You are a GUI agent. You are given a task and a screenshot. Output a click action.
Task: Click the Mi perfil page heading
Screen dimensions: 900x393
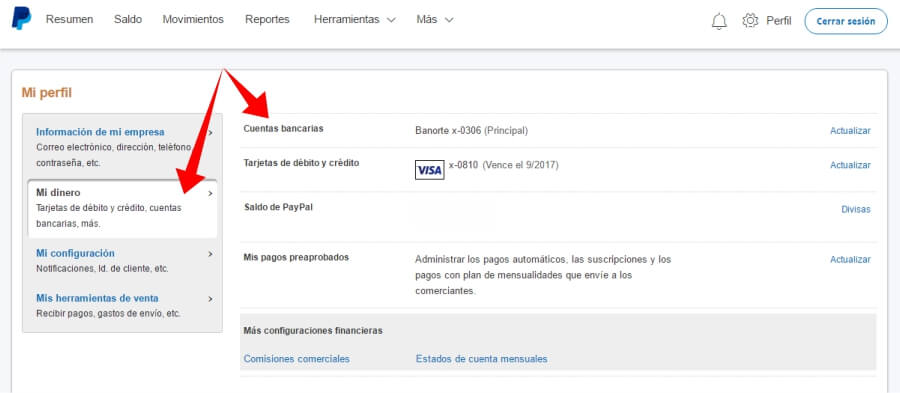coord(46,92)
